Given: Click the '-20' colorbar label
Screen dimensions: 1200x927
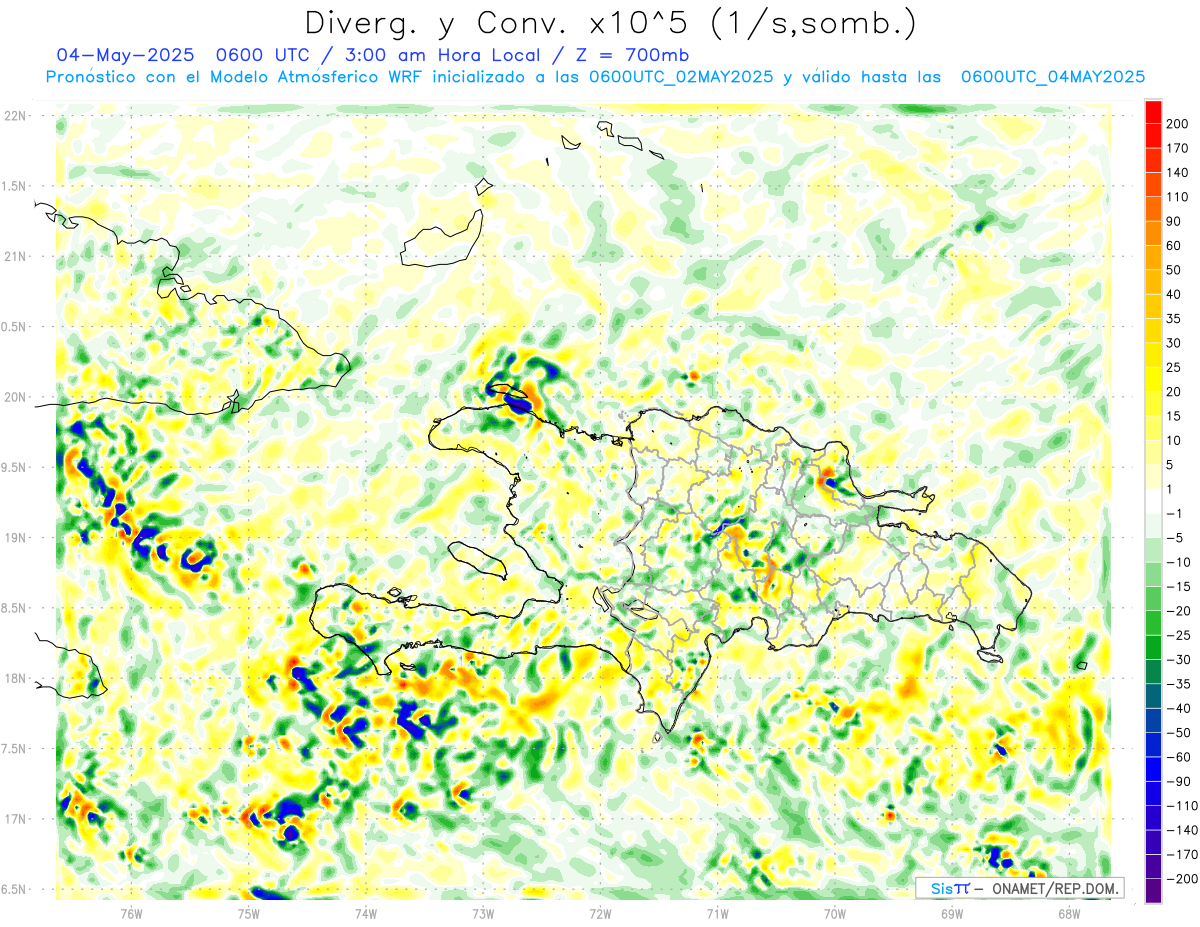Looking at the screenshot, I should coord(1179,611).
